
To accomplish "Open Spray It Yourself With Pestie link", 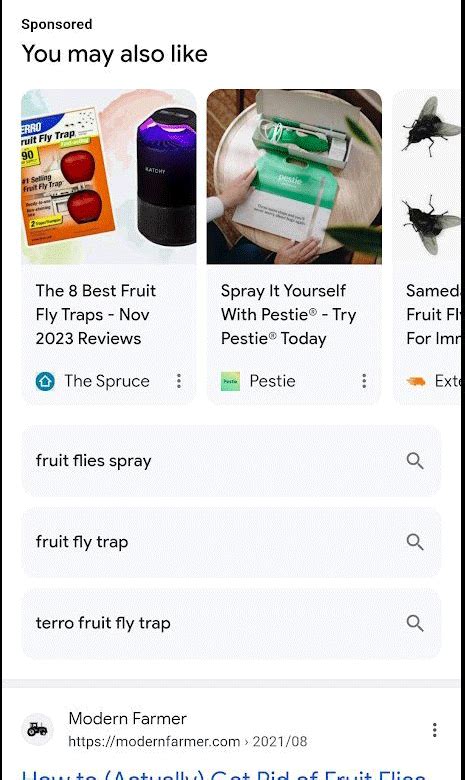I will coord(288,314).
